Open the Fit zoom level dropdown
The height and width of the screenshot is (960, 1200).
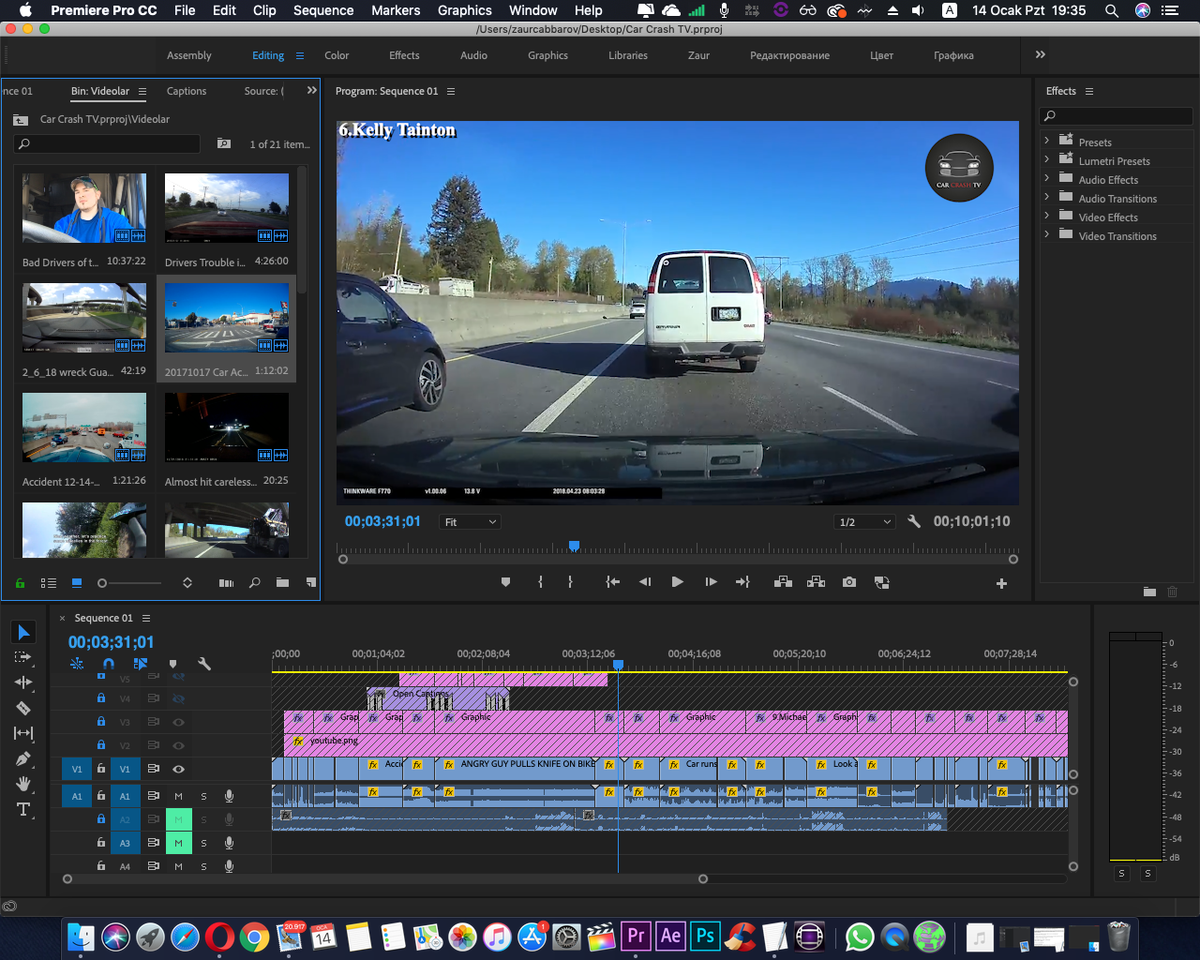click(x=470, y=522)
